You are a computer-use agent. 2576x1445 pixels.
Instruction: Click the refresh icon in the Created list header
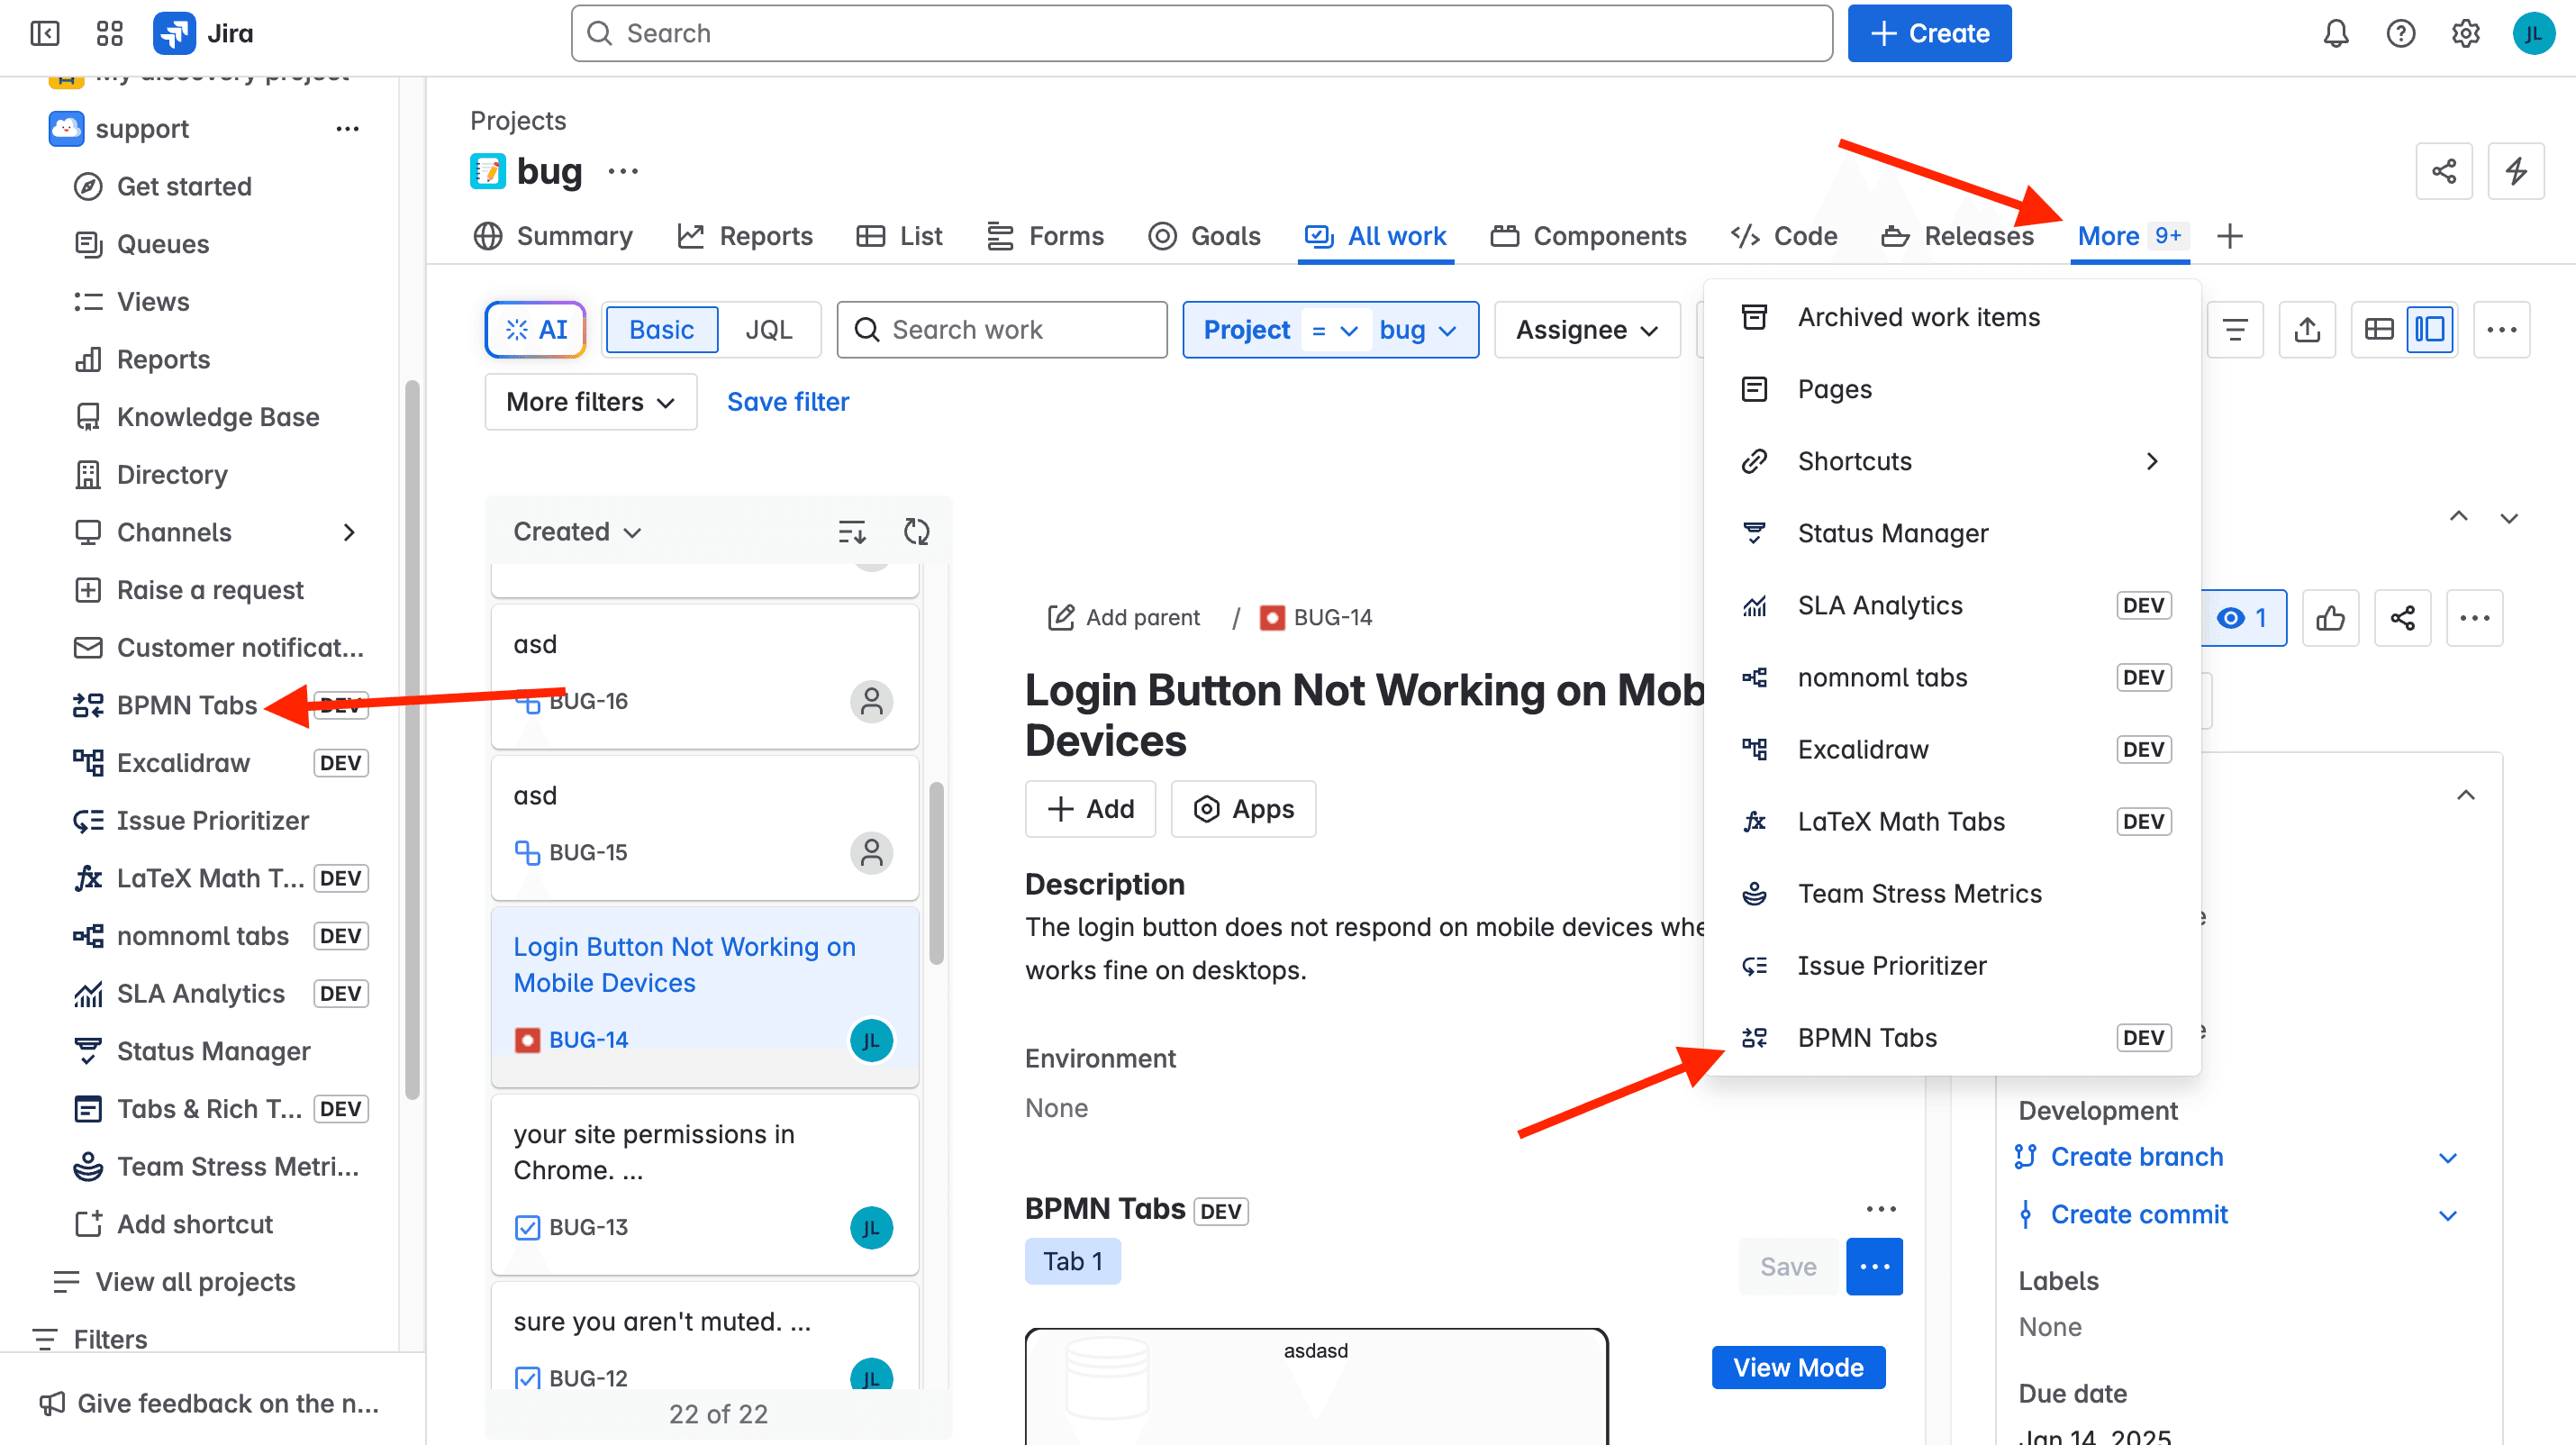click(x=916, y=531)
